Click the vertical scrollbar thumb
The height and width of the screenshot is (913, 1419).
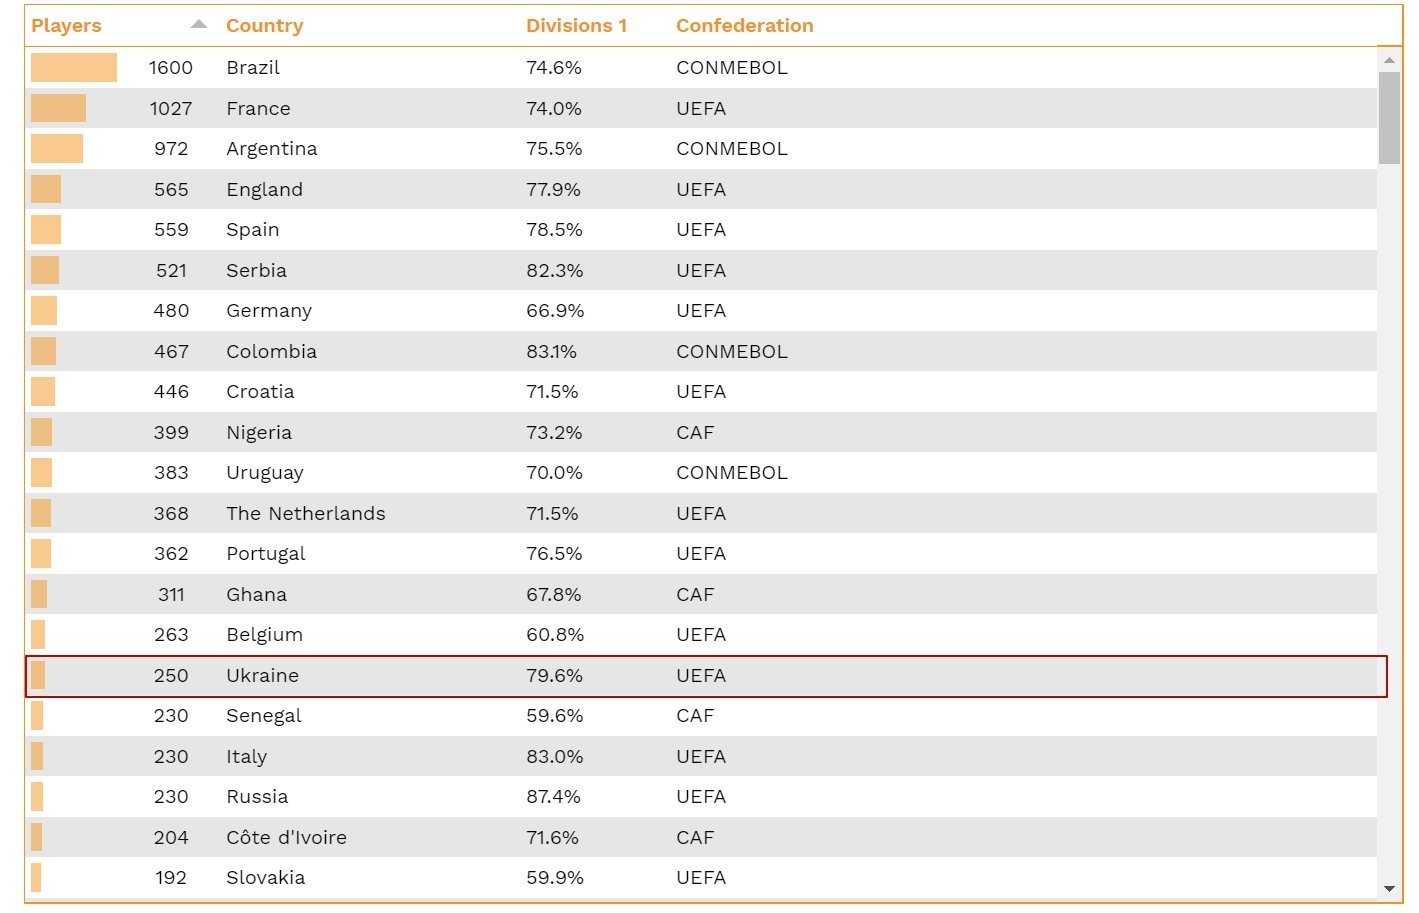pyautogui.click(x=1389, y=117)
